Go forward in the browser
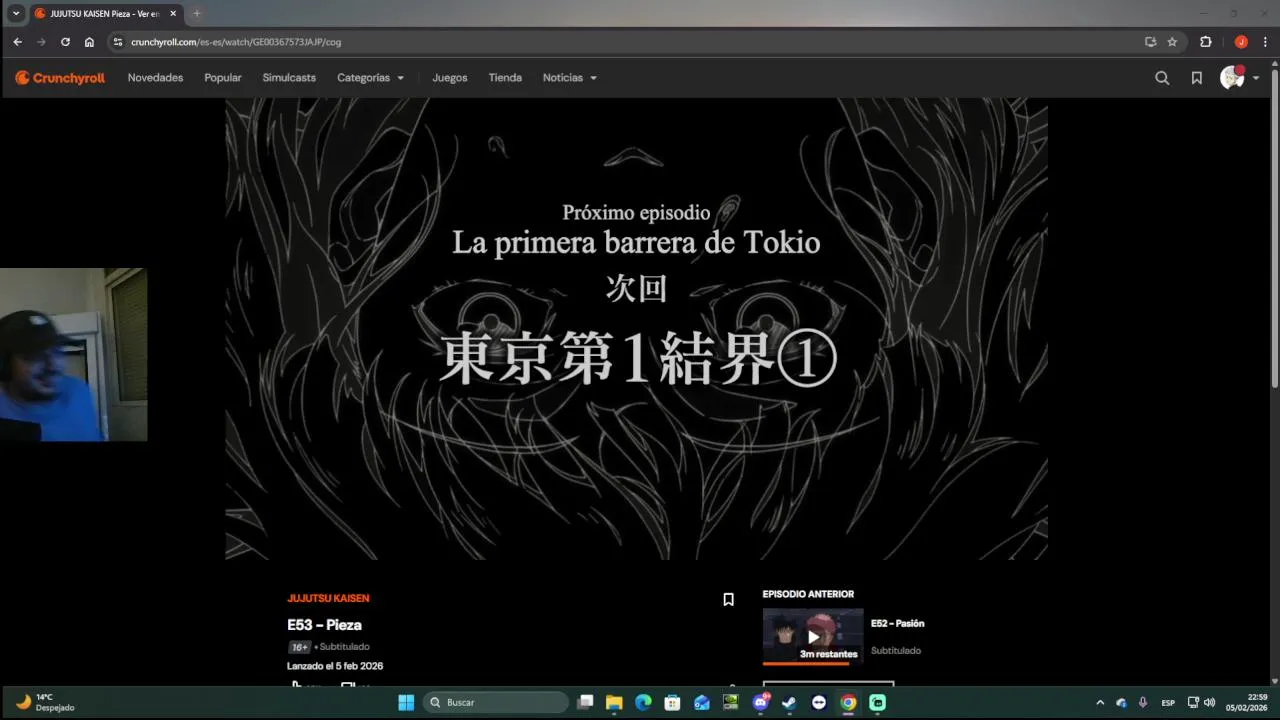The height and width of the screenshot is (720, 1280). click(41, 42)
